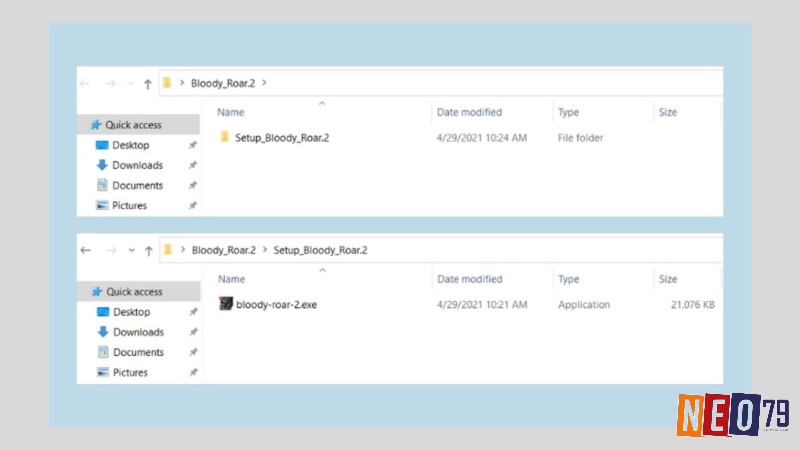Image resolution: width=800 pixels, height=450 pixels.
Task: Go back in the lower Explorer window
Action: point(86,251)
